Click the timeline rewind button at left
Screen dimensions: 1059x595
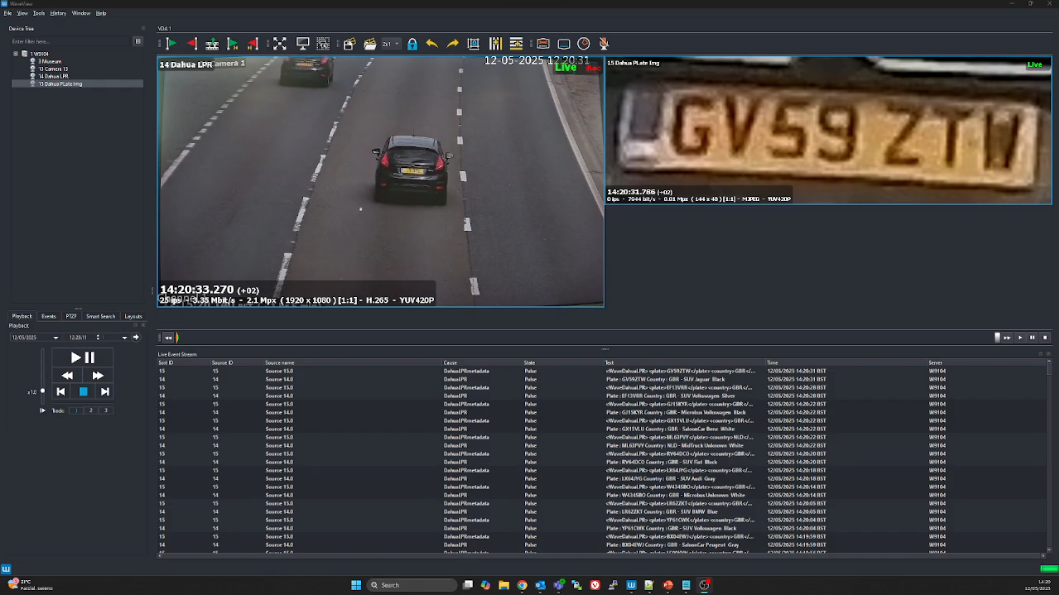click(168, 338)
